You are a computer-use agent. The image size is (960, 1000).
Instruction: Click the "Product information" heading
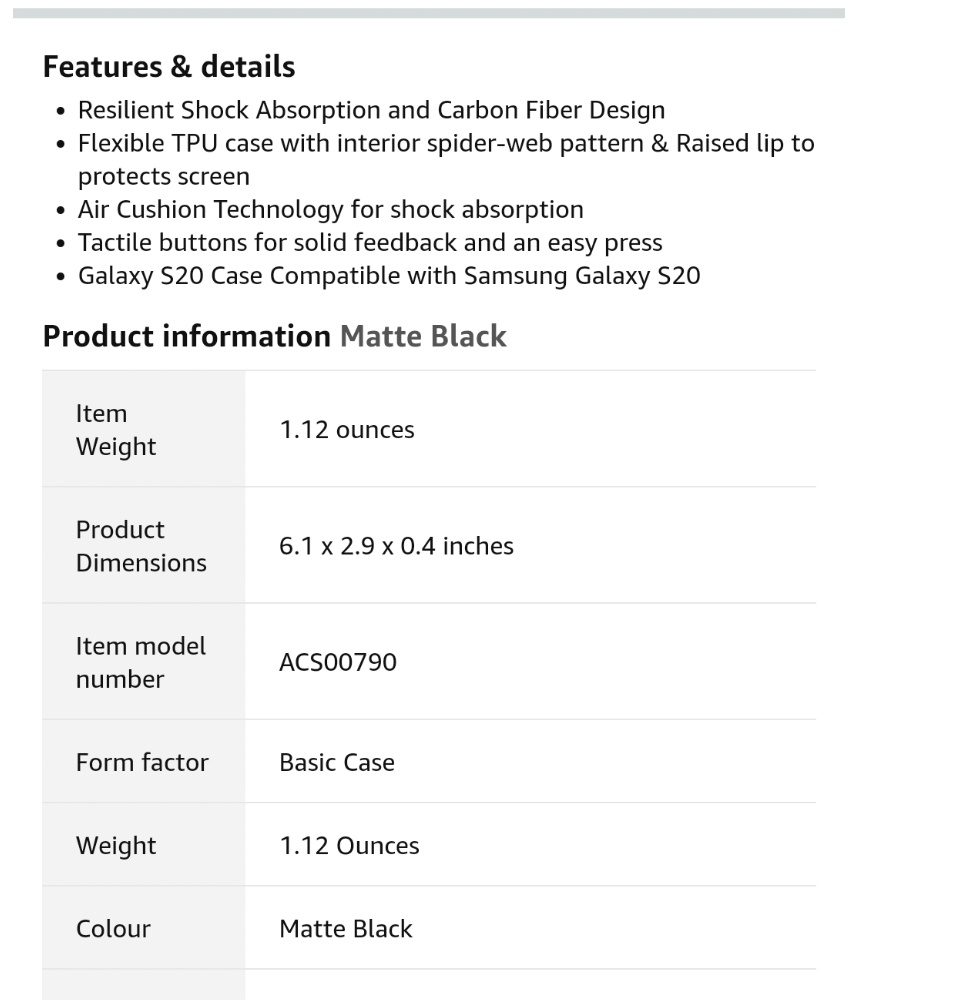tap(186, 336)
